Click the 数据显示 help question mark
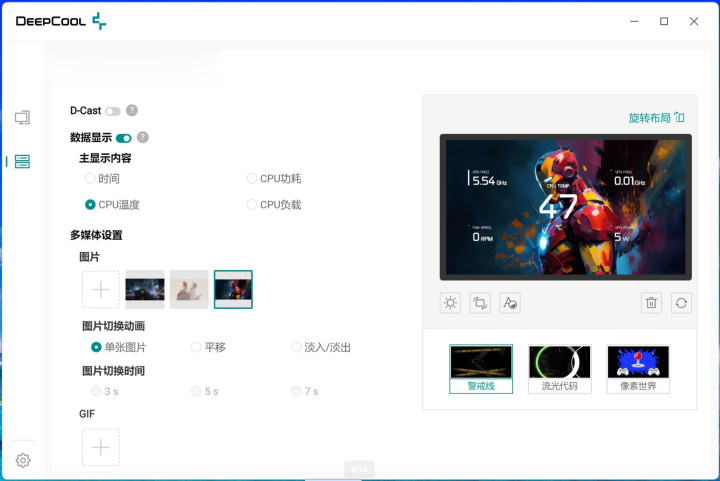Viewport: 720px width, 481px height. click(143, 137)
